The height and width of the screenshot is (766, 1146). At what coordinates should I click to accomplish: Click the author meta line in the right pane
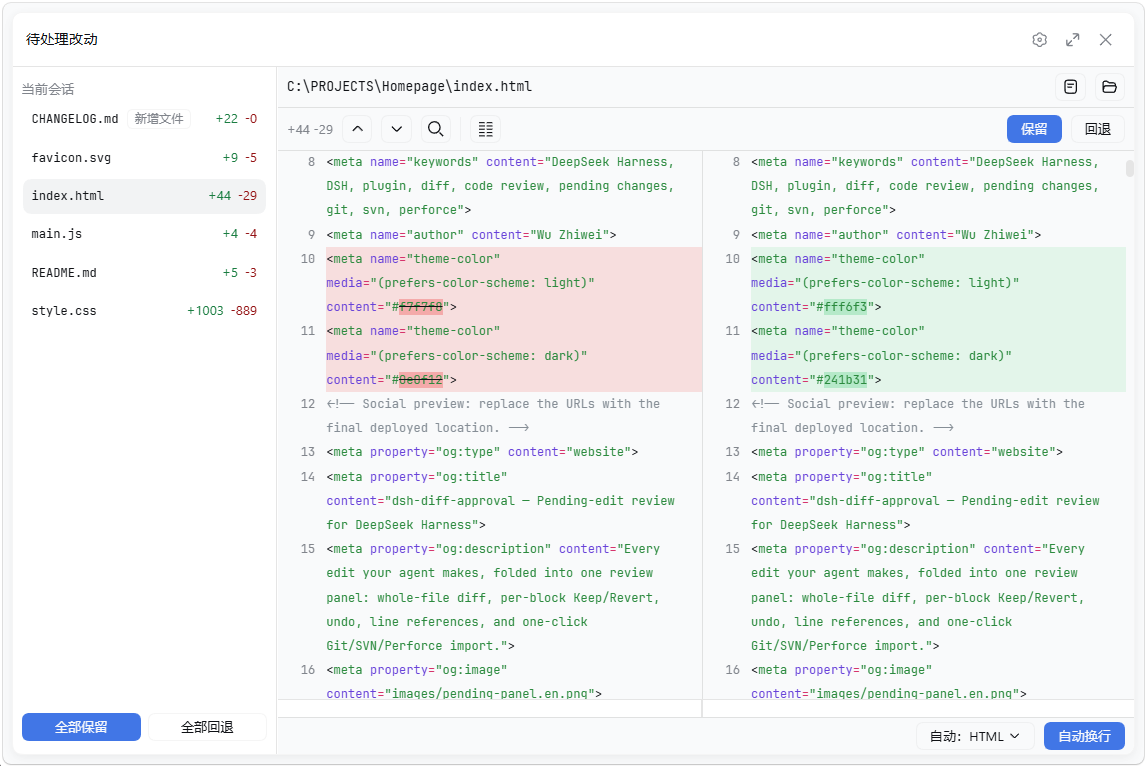896,235
